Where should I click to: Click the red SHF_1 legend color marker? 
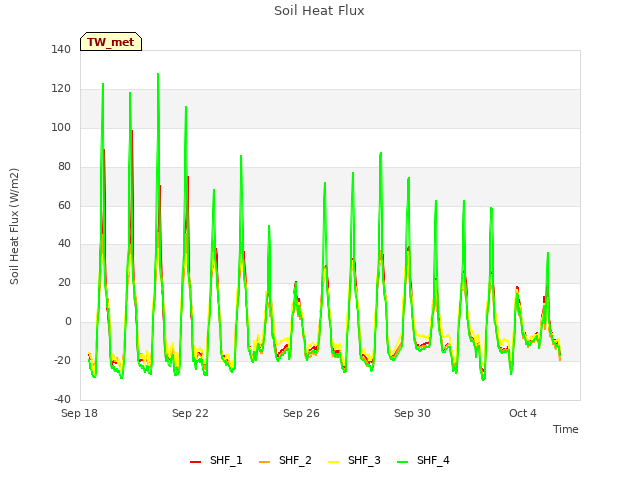click(196, 462)
